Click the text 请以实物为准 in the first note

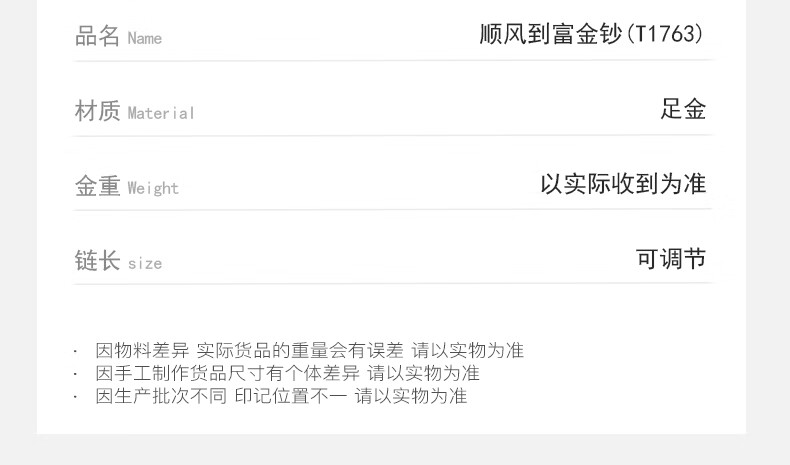[x=468, y=350]
